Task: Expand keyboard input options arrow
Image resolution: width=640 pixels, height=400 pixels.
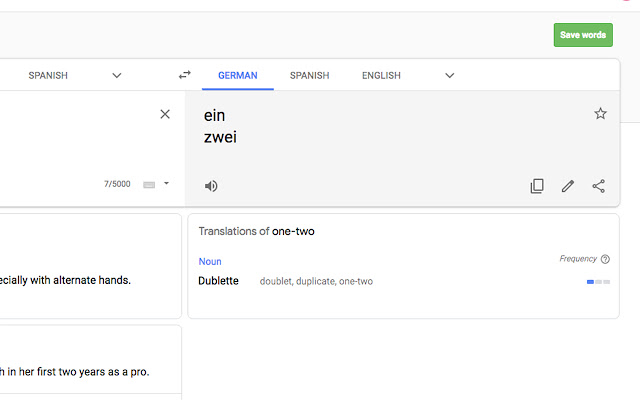Action: click(x=166, y=184)
